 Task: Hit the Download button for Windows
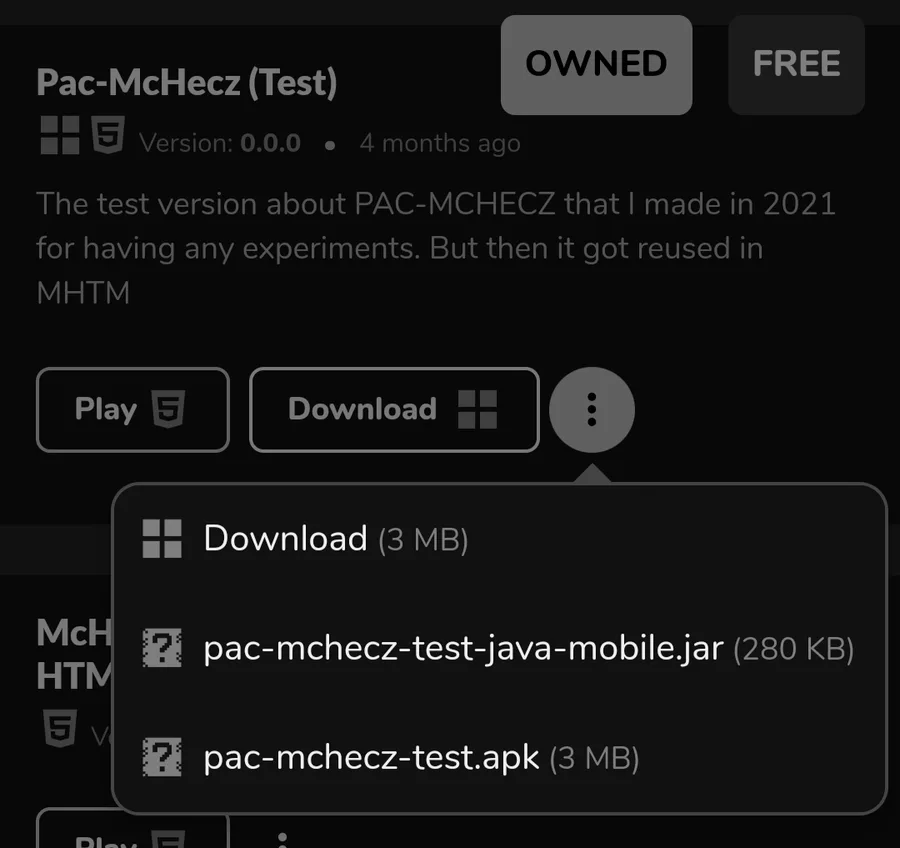(x=393, y=409)
